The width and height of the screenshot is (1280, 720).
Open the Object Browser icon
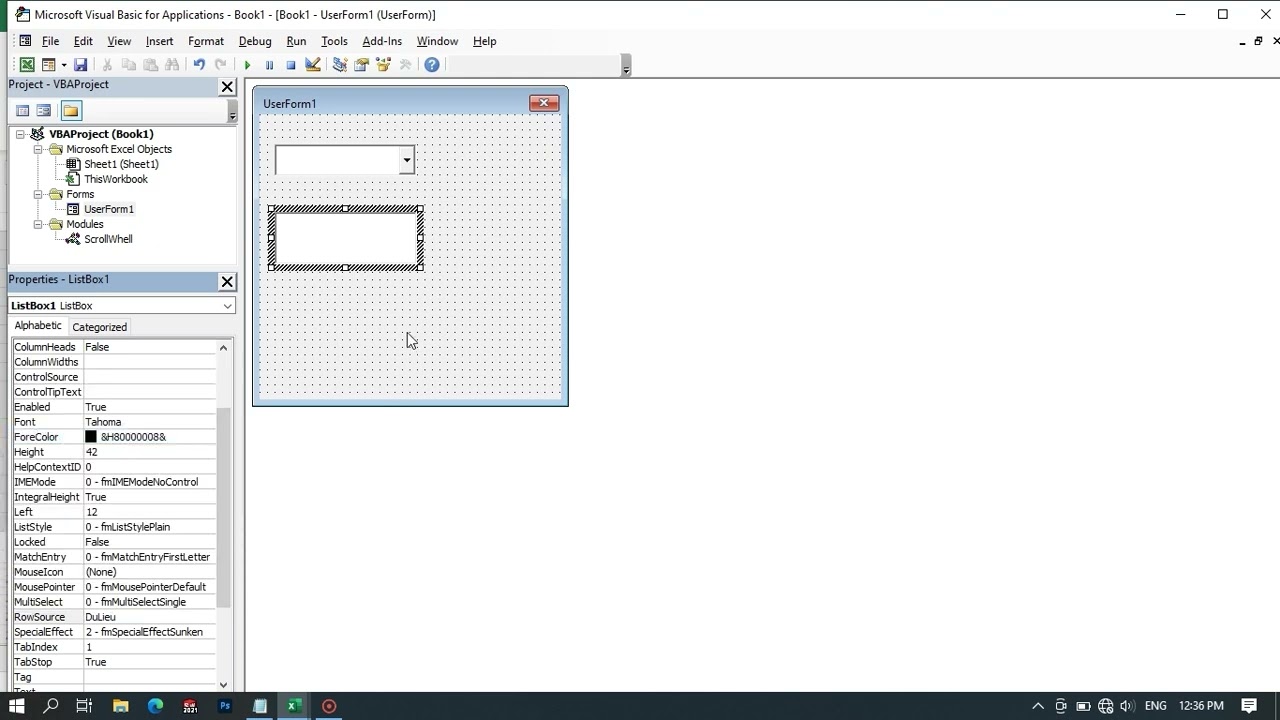[383, 65]
